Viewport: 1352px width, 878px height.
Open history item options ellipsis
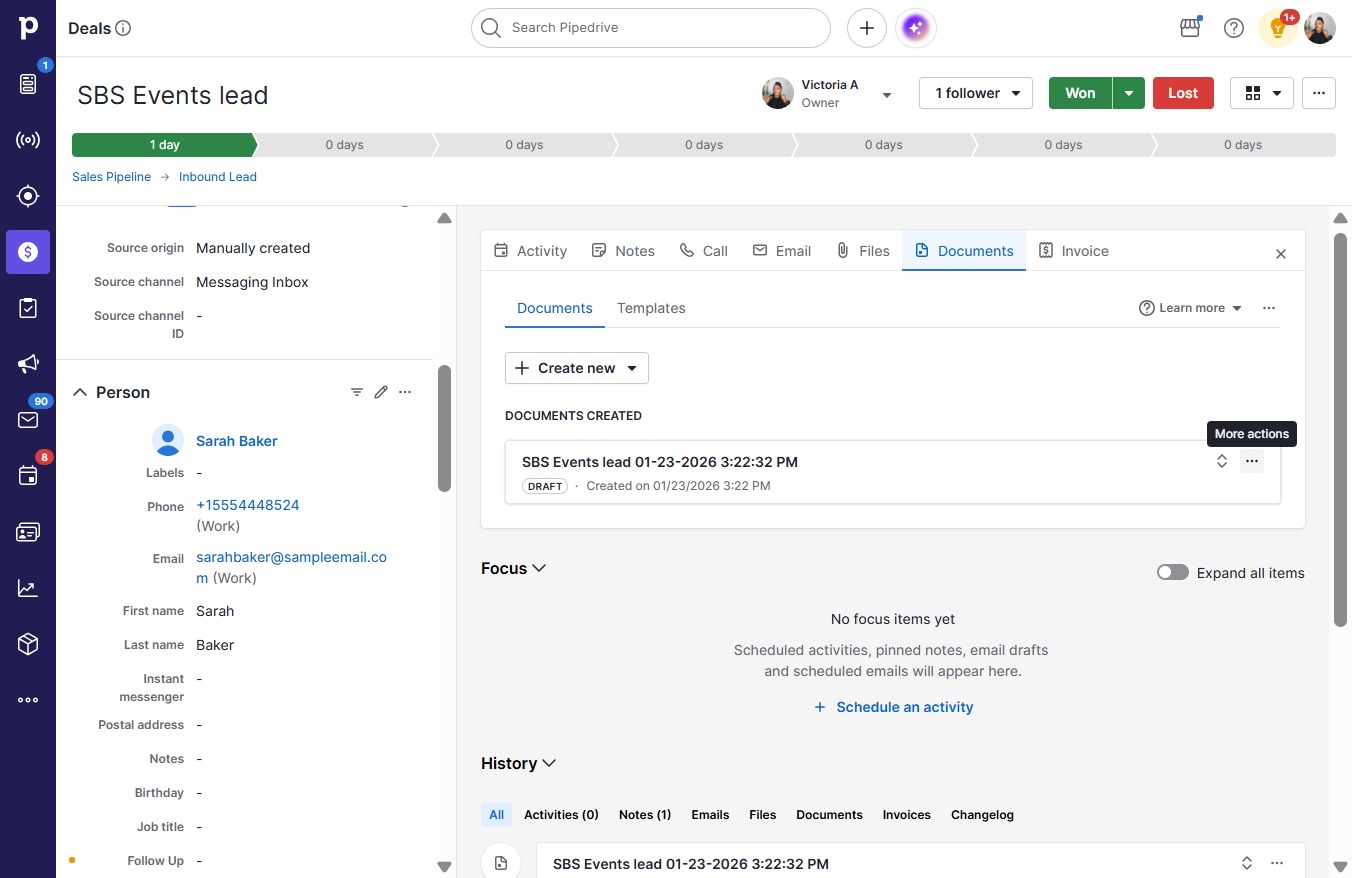[x=1277, y=863]
